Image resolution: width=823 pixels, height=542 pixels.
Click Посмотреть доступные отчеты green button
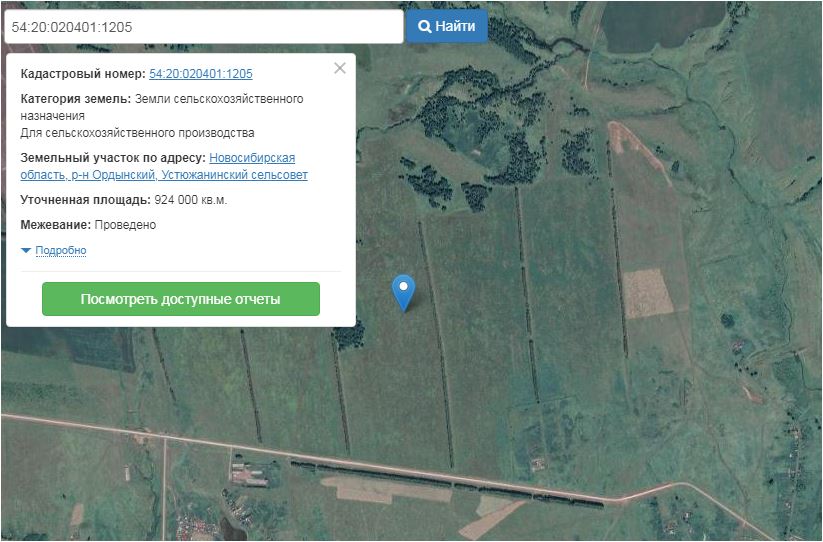pyautogui.click(x=181, y=299)
